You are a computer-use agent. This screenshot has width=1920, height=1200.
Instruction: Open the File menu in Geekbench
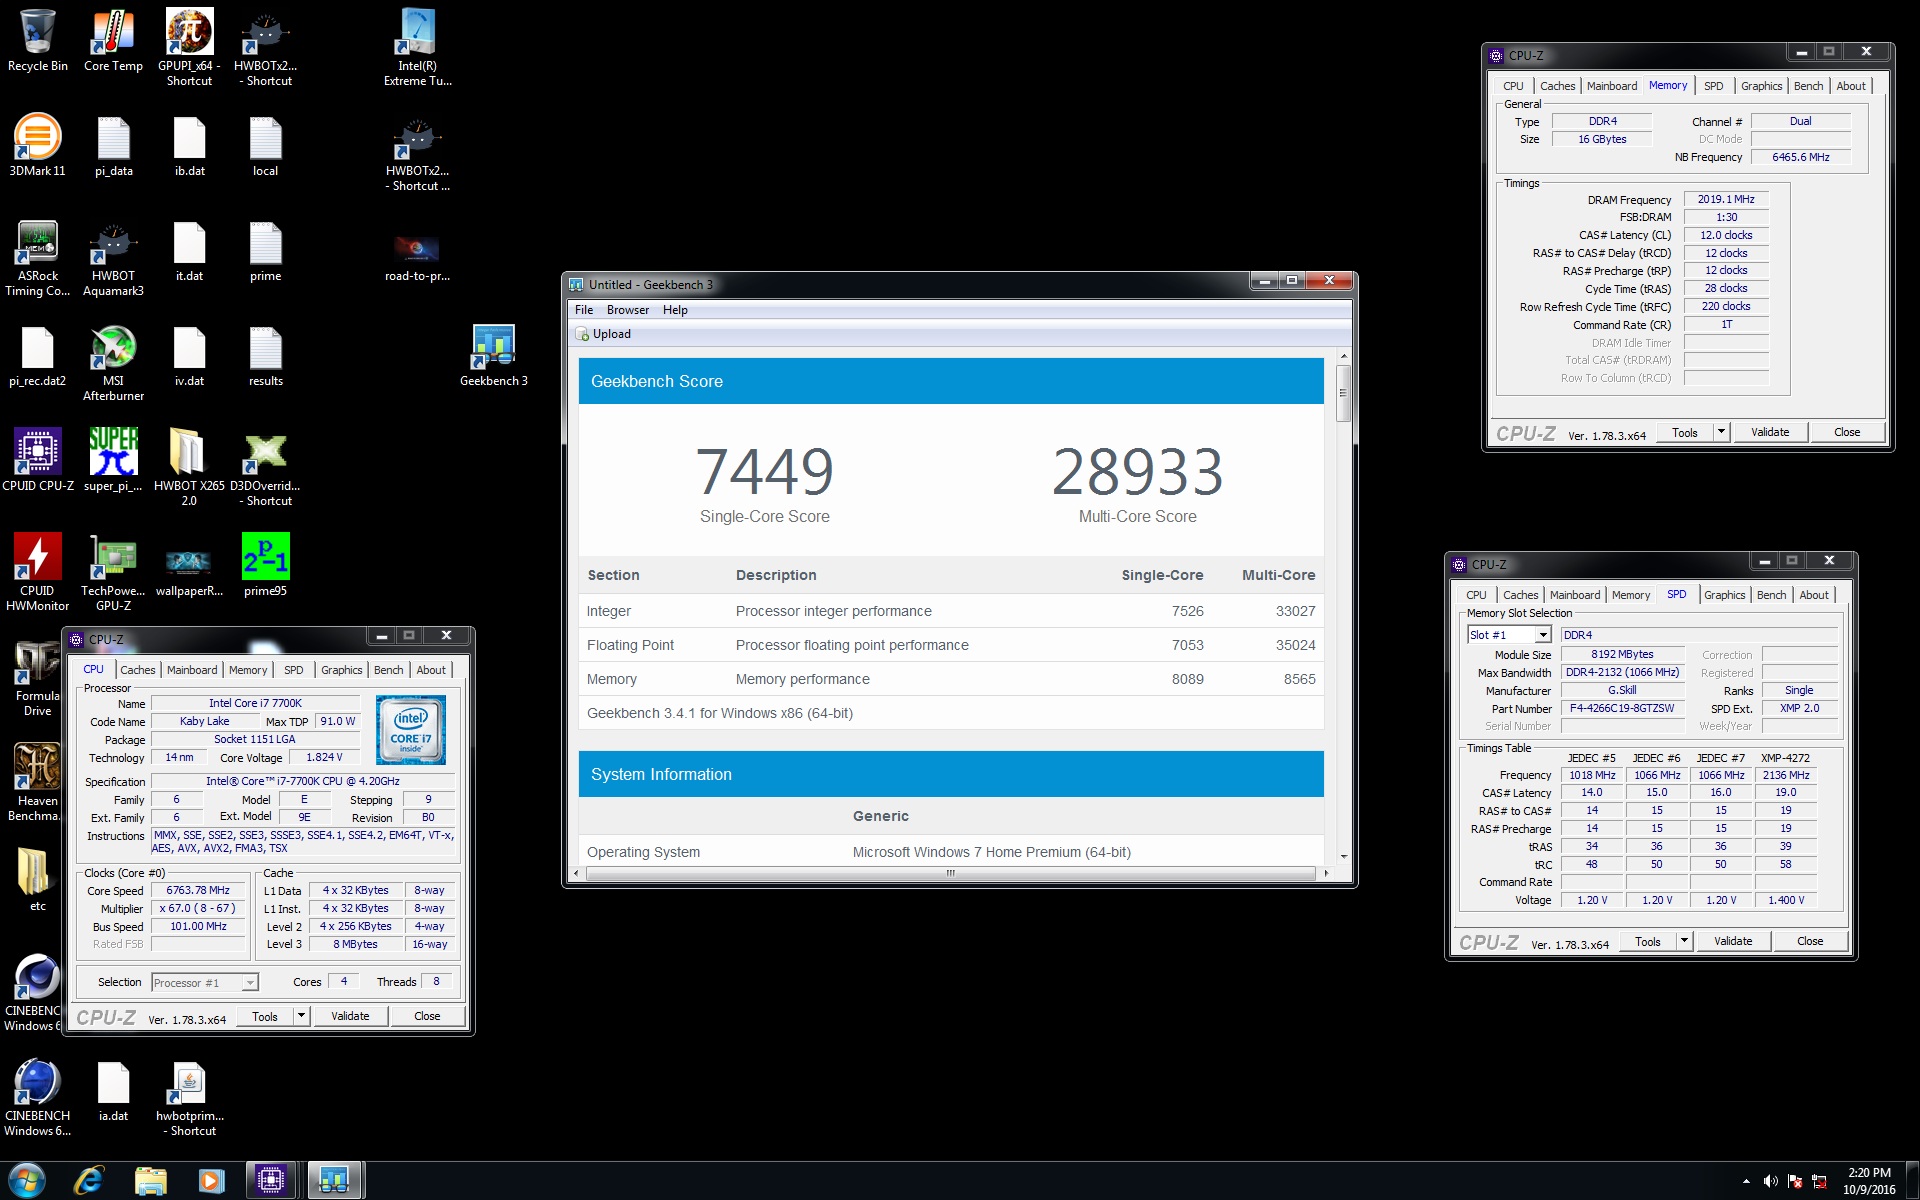click(x=584, y=310)
